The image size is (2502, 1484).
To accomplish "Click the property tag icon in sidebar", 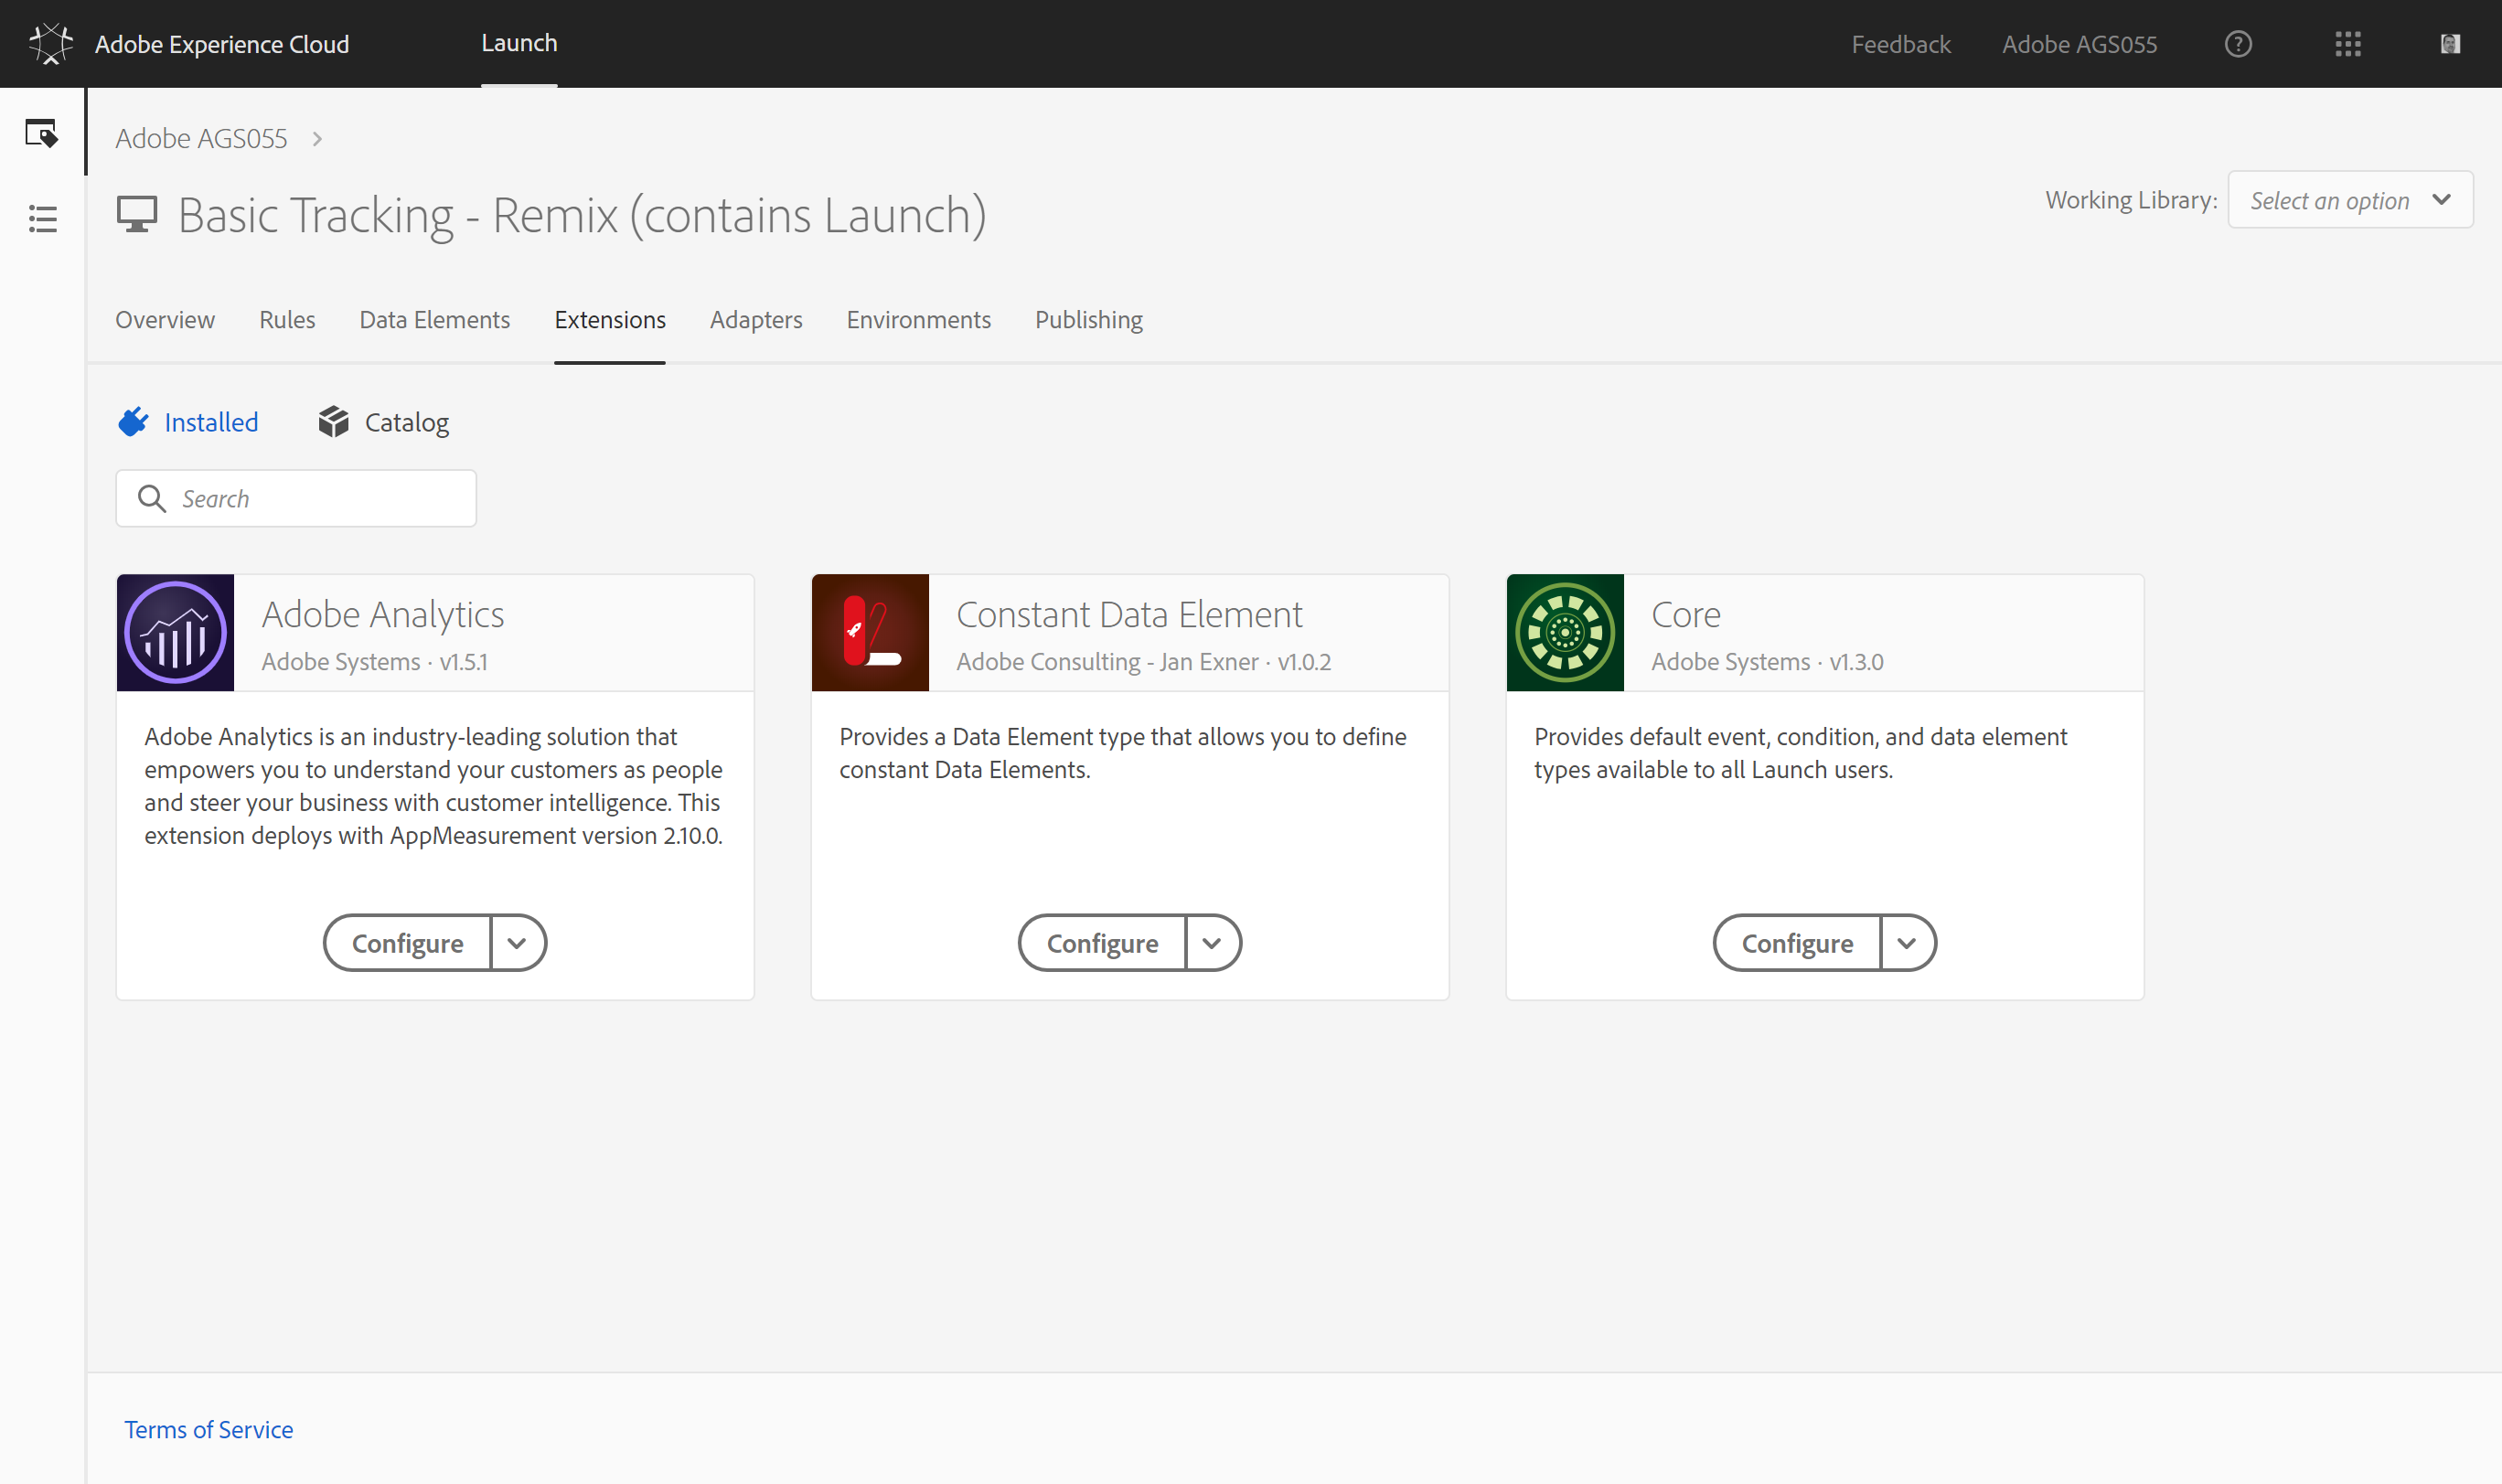I will [x=42, y=133].
